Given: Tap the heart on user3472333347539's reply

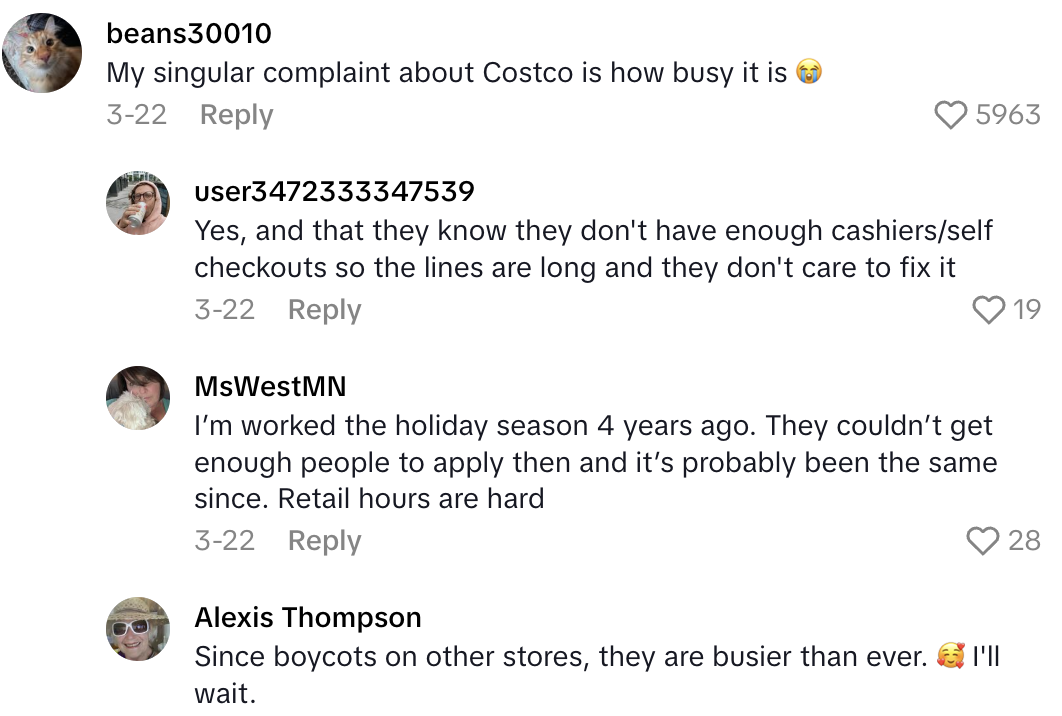Looking at the screenshot, I should (988, 310).
